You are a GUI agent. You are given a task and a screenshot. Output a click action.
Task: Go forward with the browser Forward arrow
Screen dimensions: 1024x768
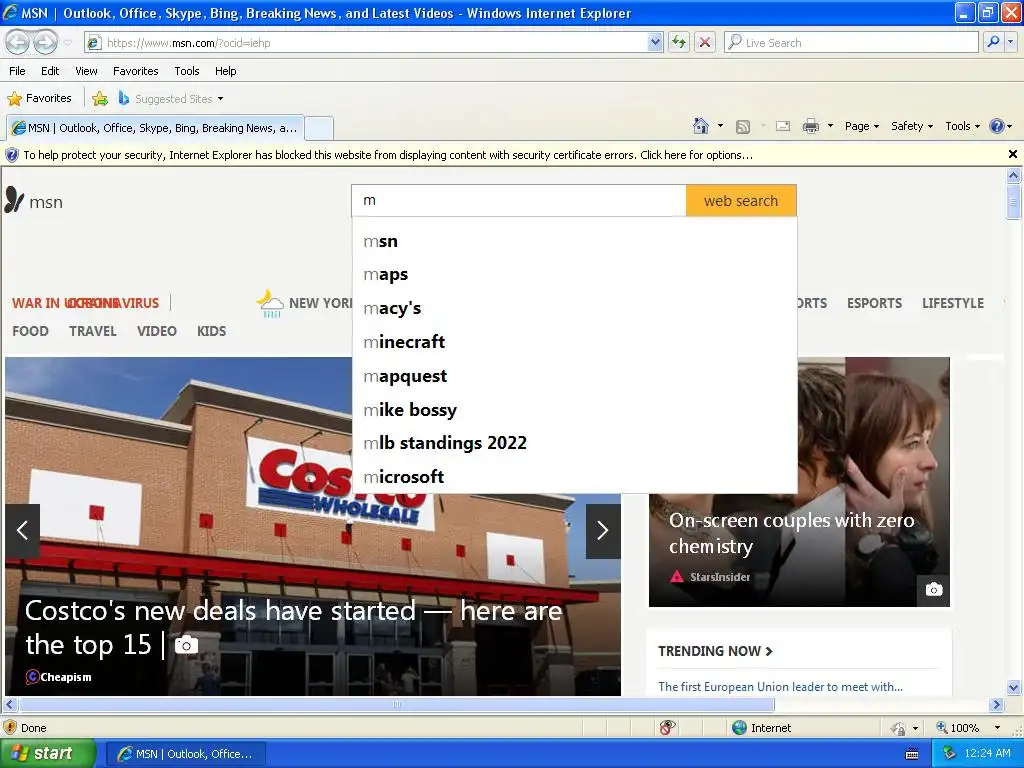(45, 43)
